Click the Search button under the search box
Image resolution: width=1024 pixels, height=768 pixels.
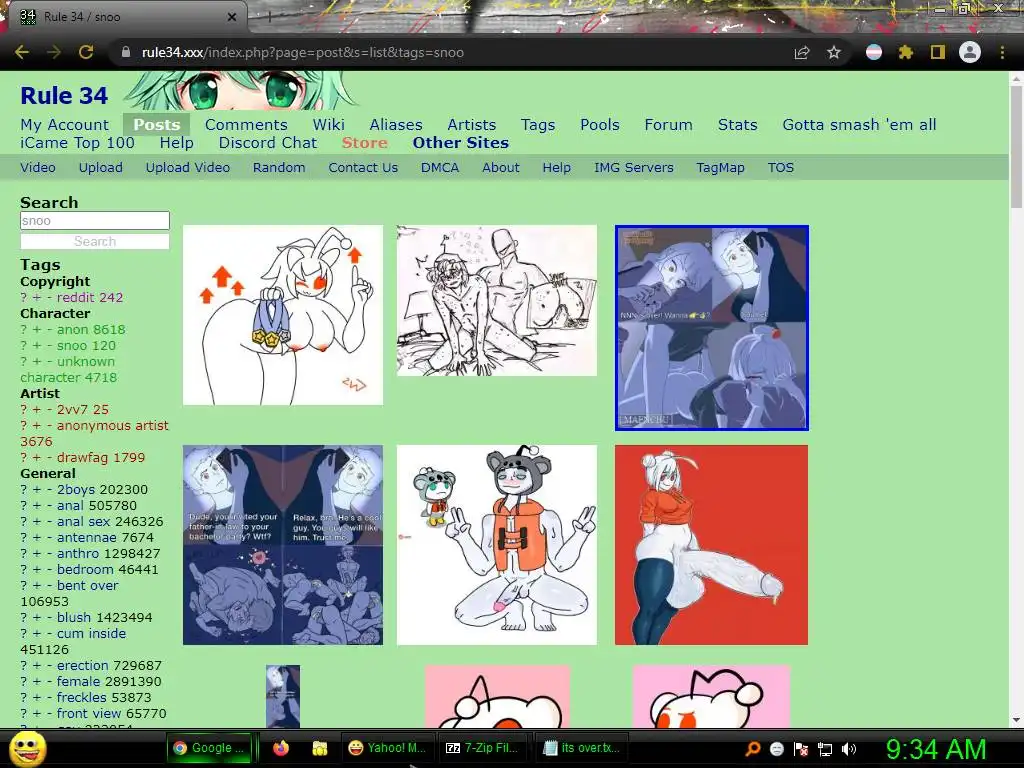tap(95, 241)
